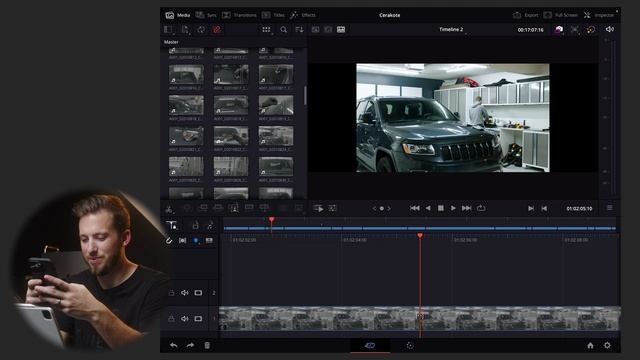640x360 pixels.
Task: Click the jog wheel dot control
Action: (382, 209)
